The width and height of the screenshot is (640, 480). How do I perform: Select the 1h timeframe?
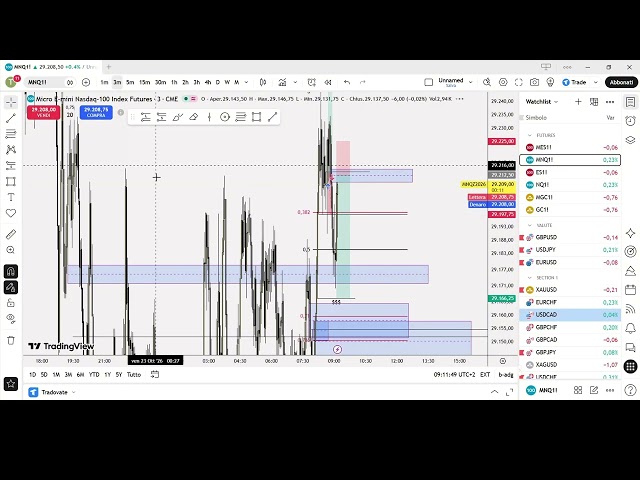174,82
